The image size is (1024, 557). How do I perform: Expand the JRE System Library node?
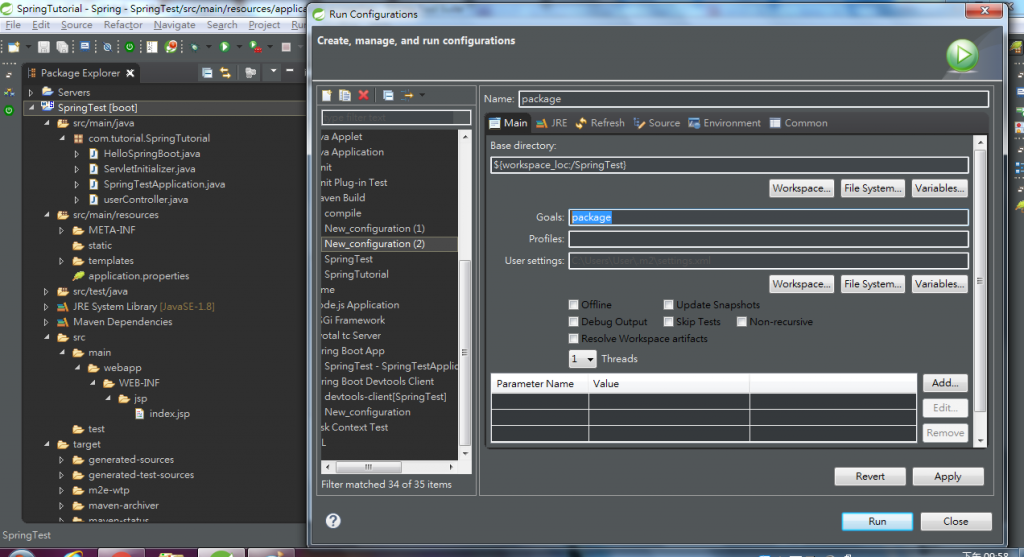[x=46, y=306]
